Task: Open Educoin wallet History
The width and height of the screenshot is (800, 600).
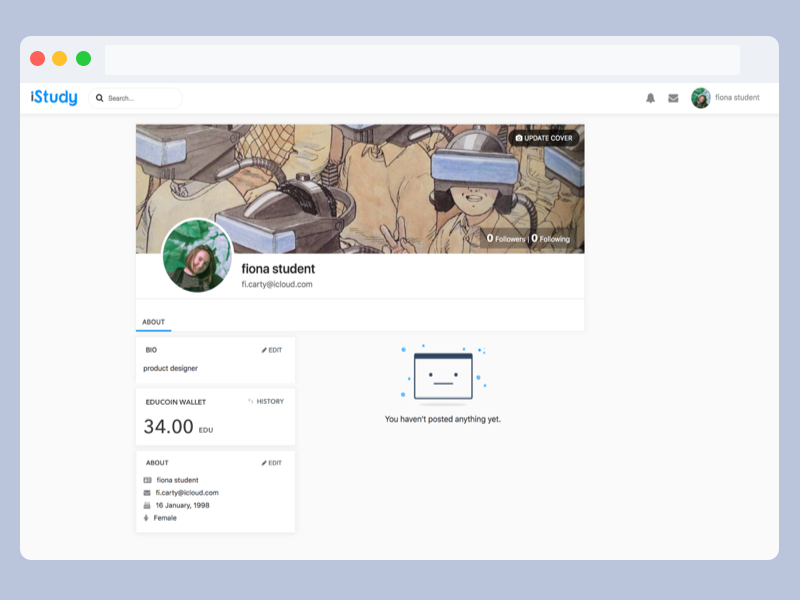Action: coord(266,402)
